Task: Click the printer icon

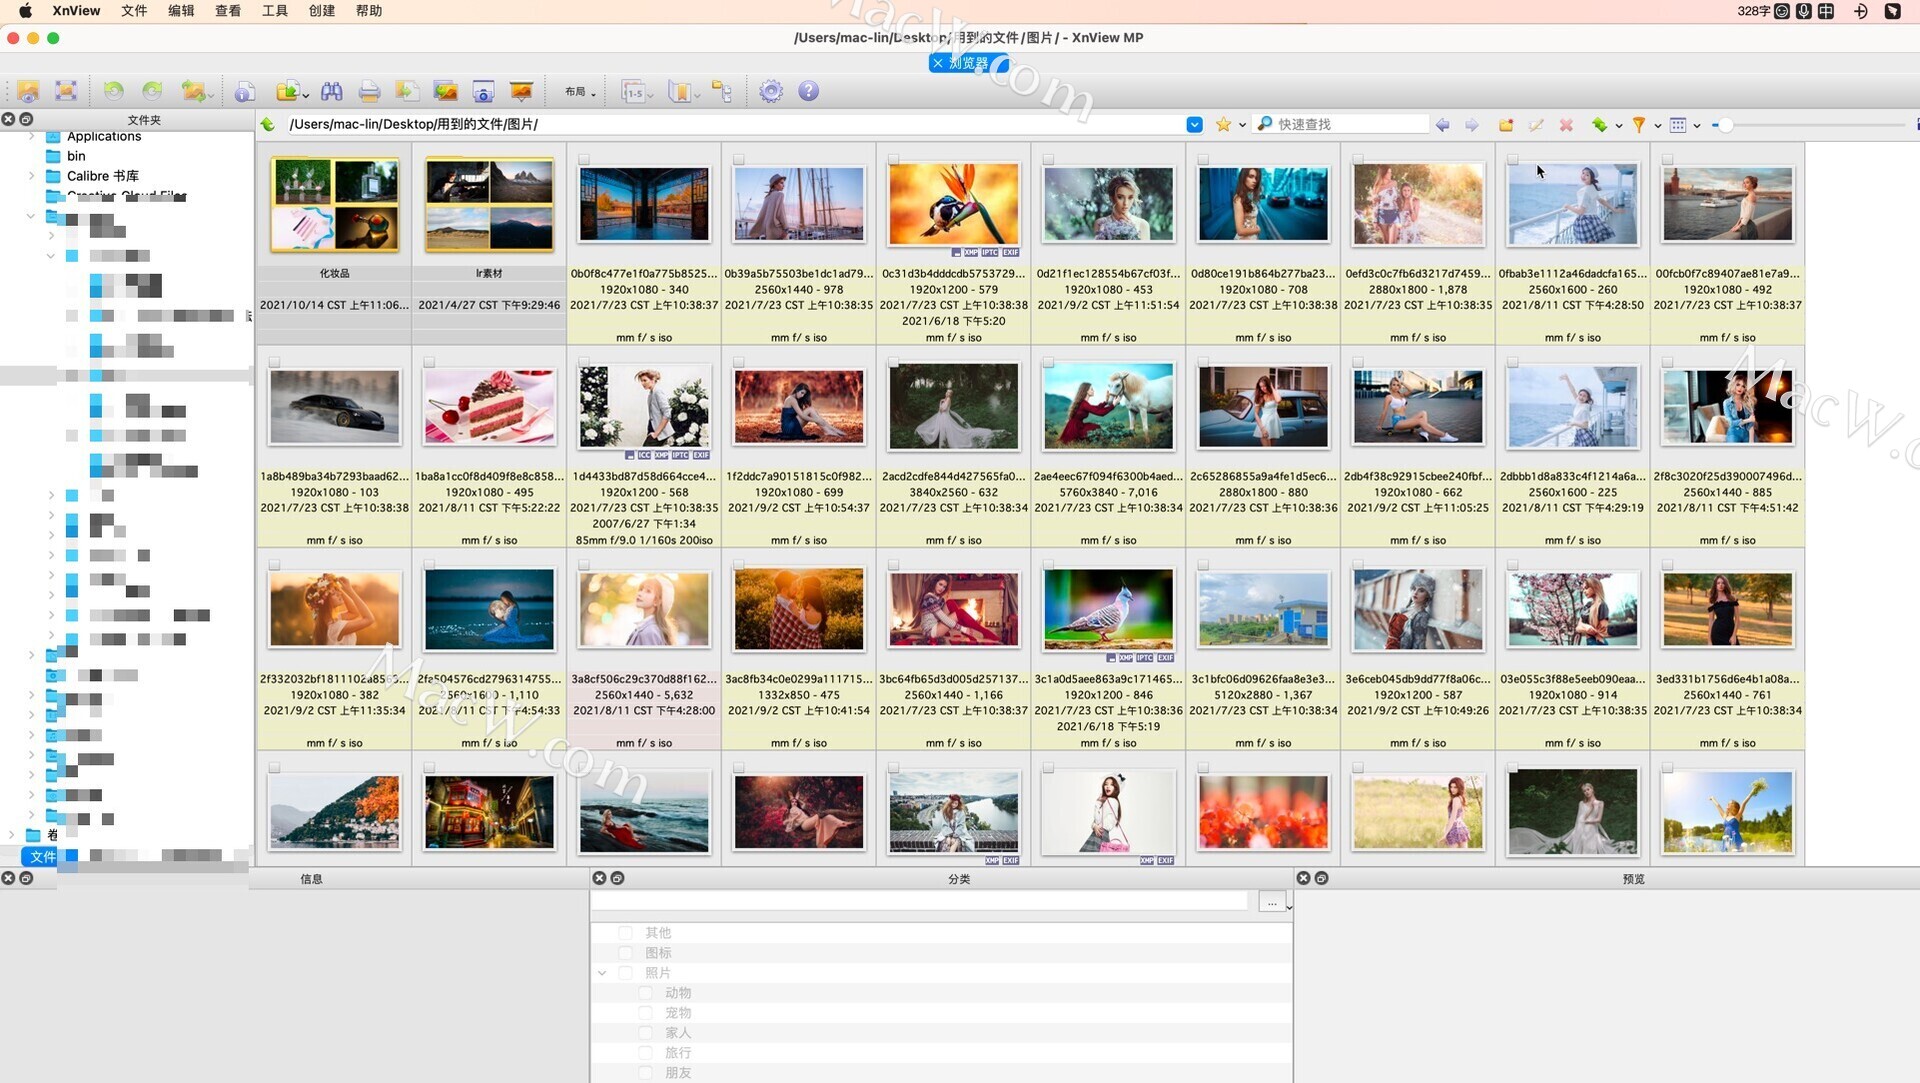Action: 369,92
